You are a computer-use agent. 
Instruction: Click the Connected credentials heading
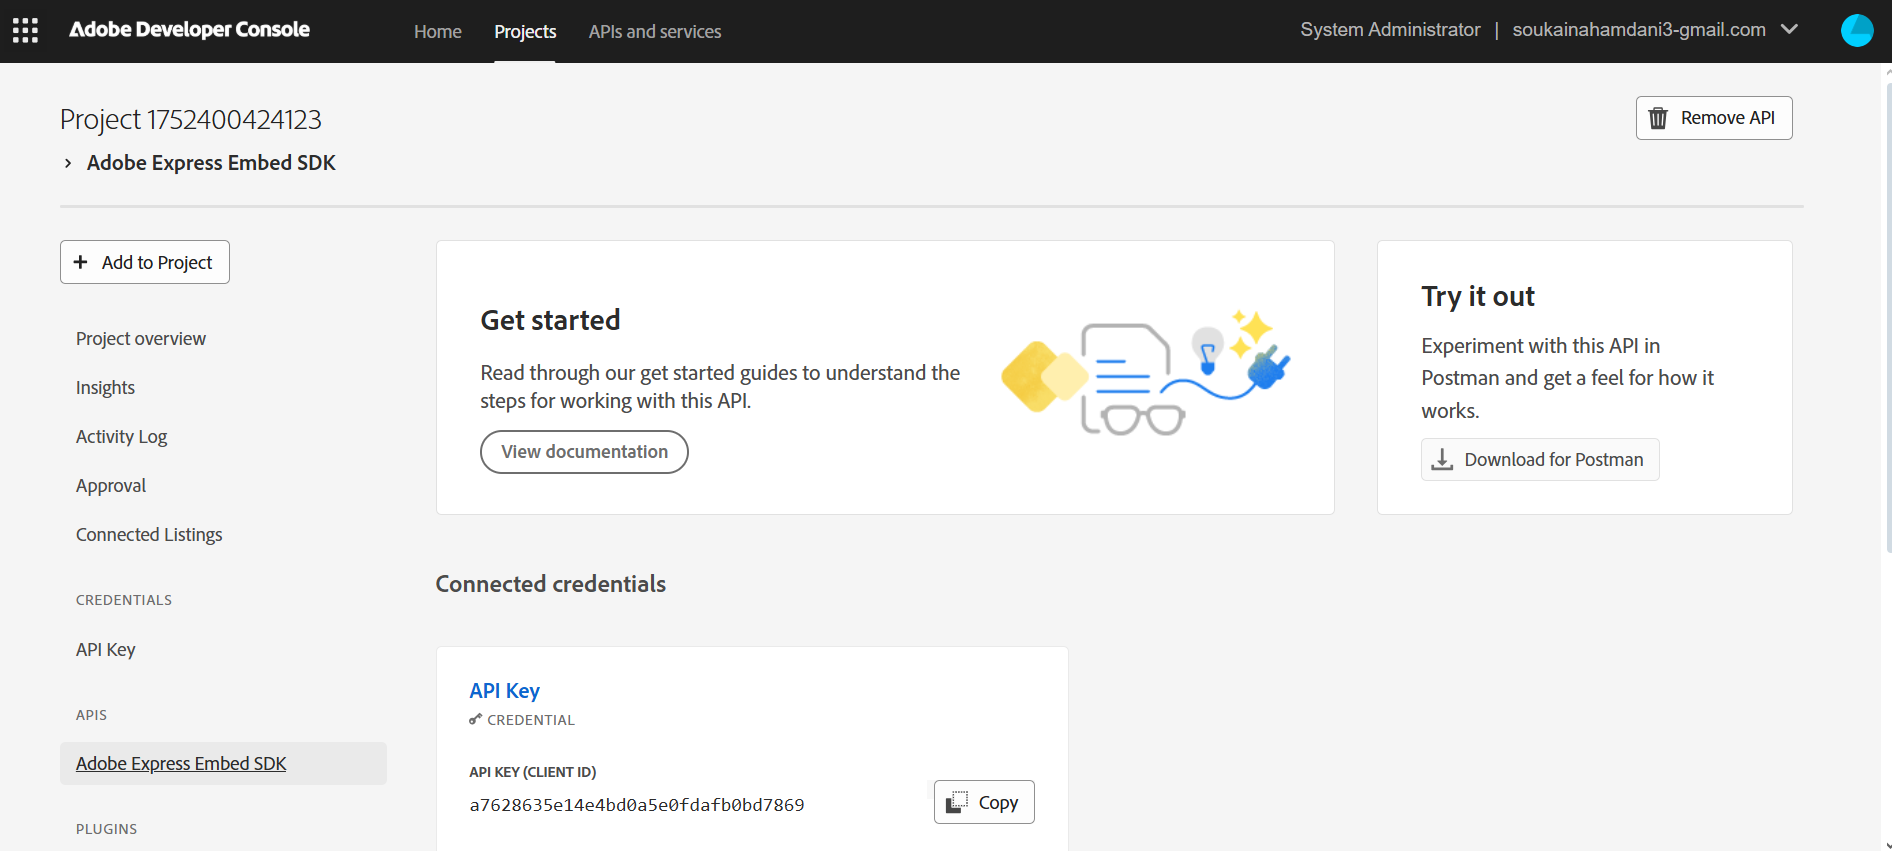coord(551,584)
